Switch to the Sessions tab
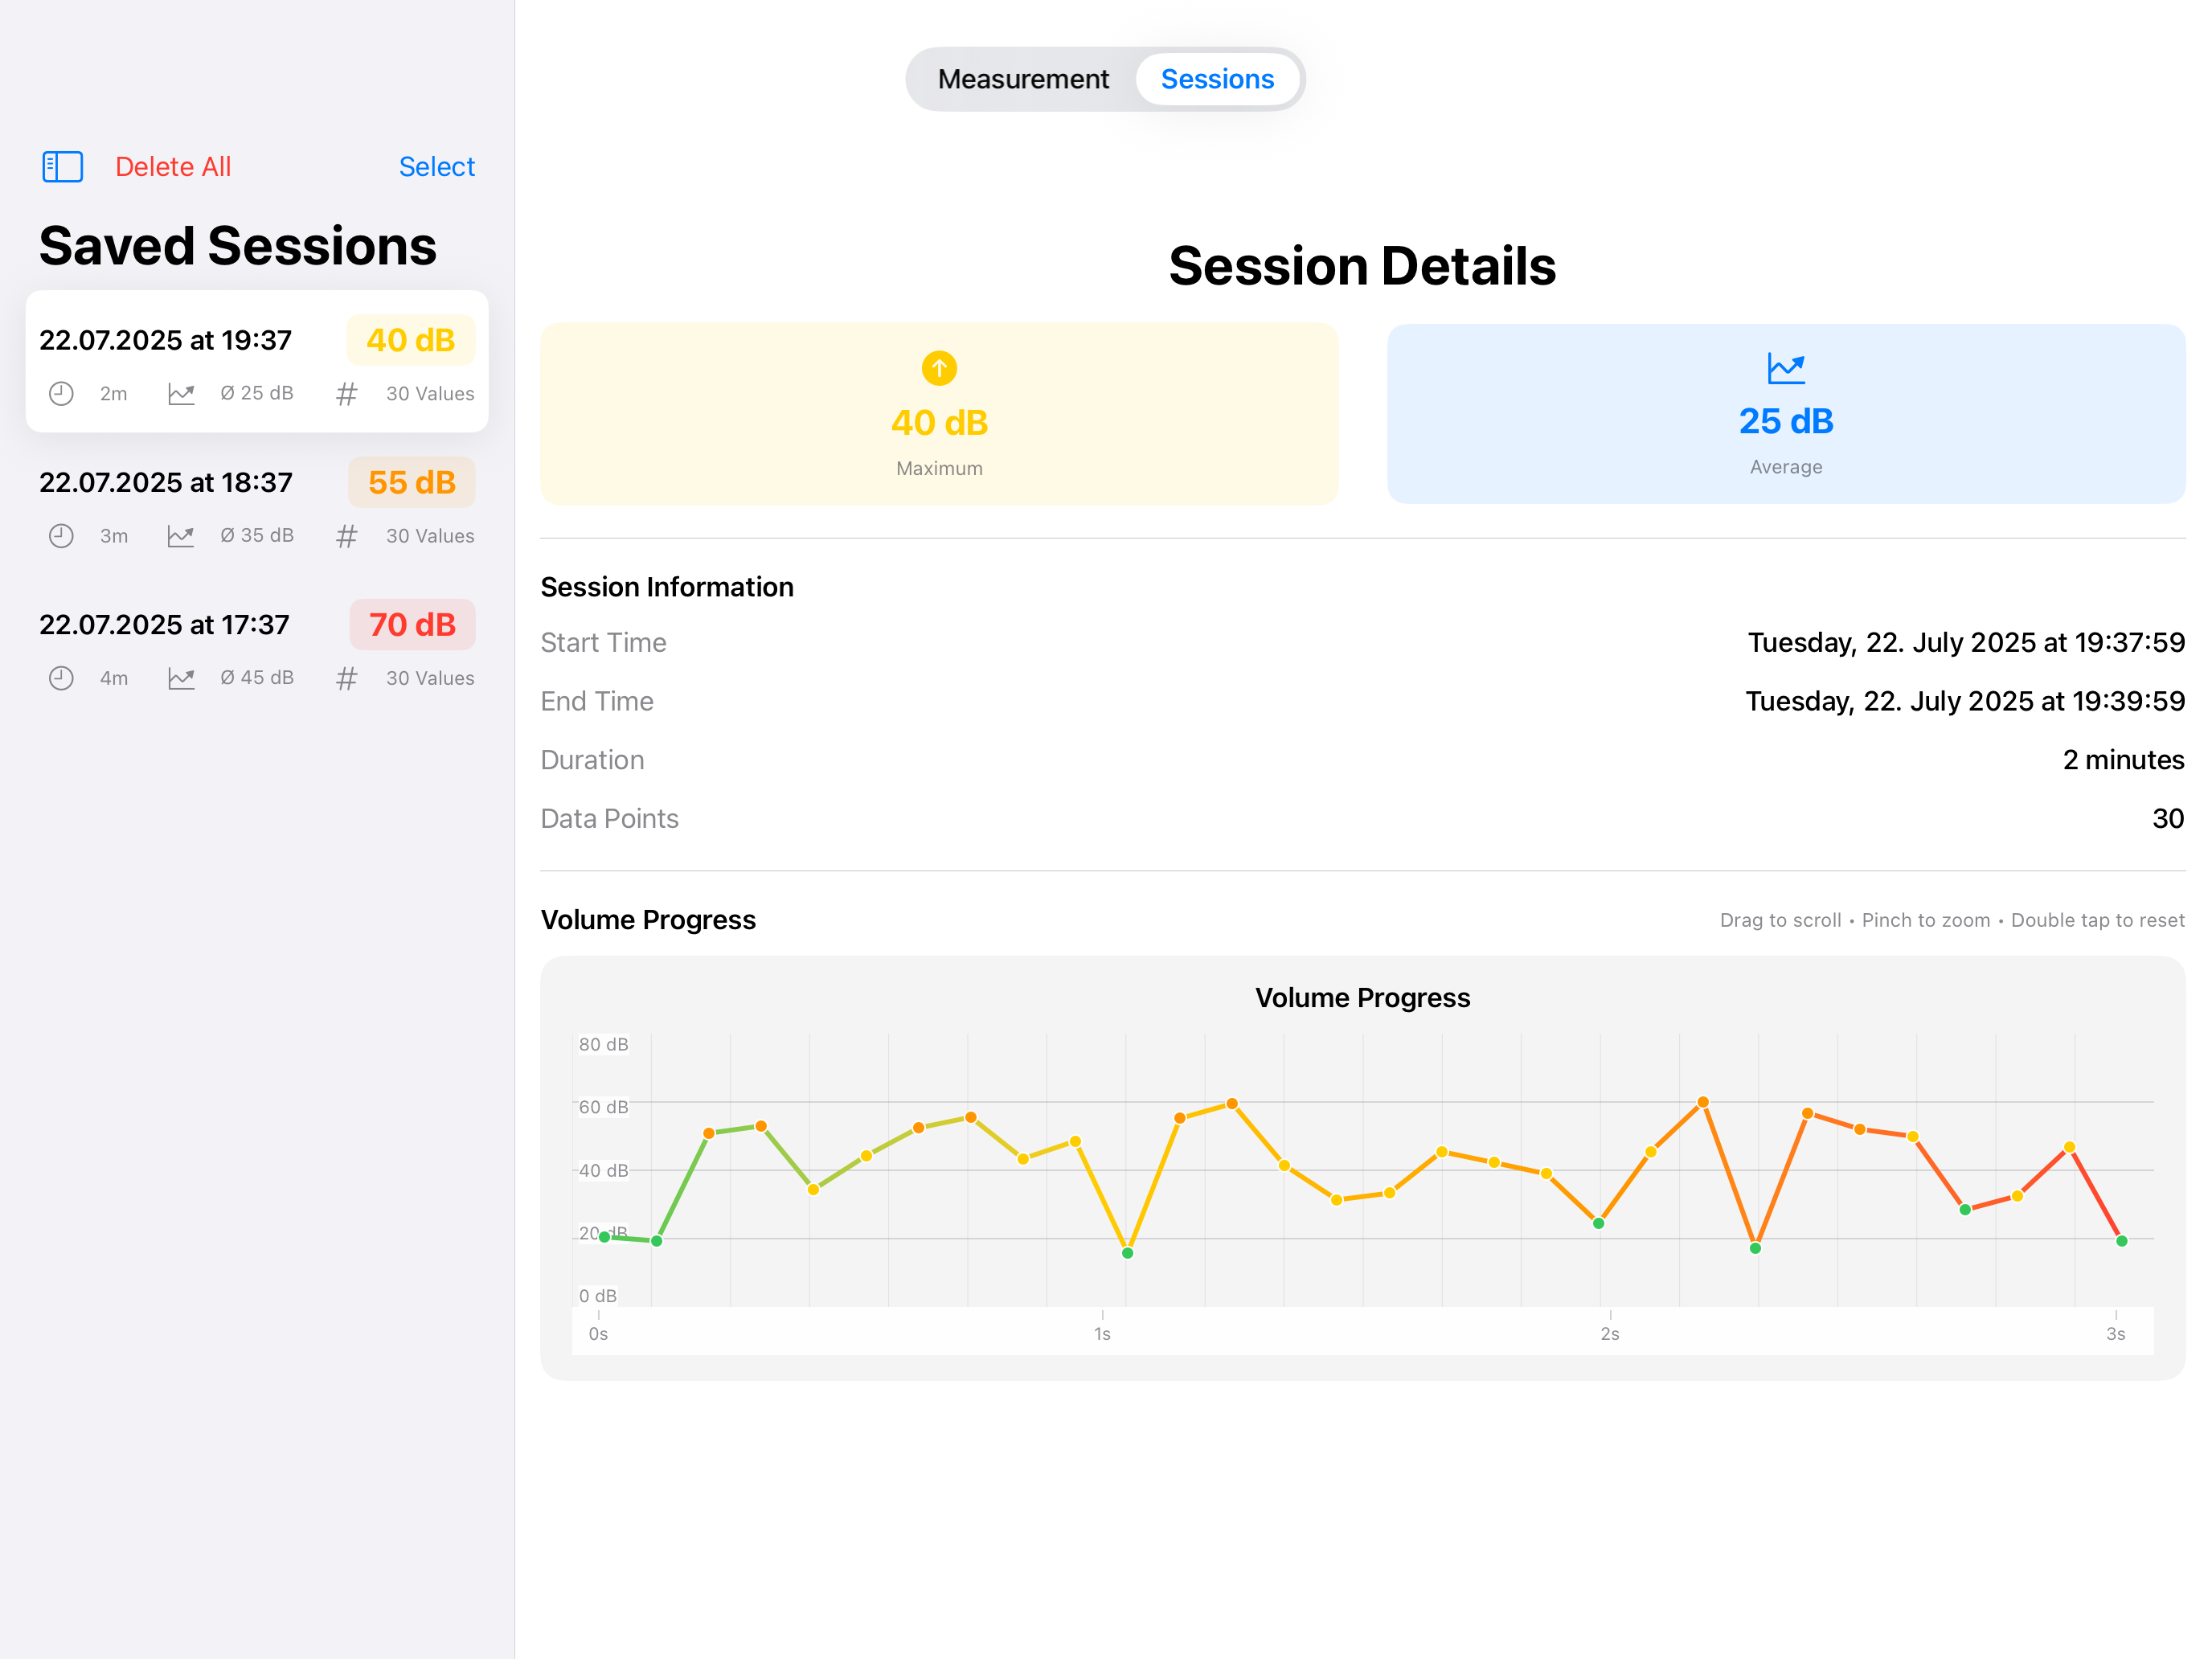2212x1659 pixels. tap(1217, 79)
